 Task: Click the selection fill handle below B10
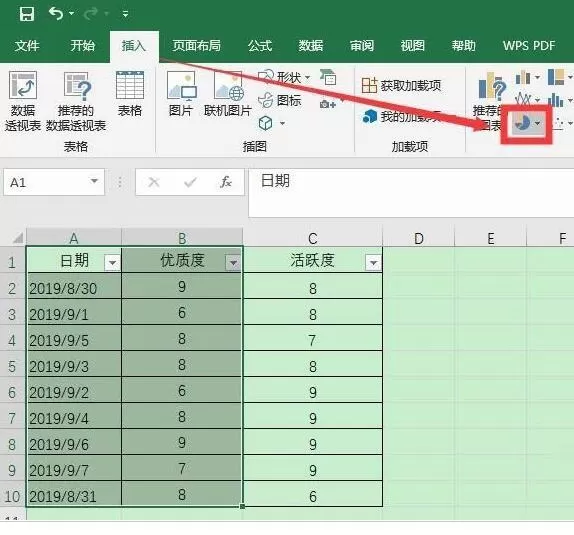pos(242,506)
